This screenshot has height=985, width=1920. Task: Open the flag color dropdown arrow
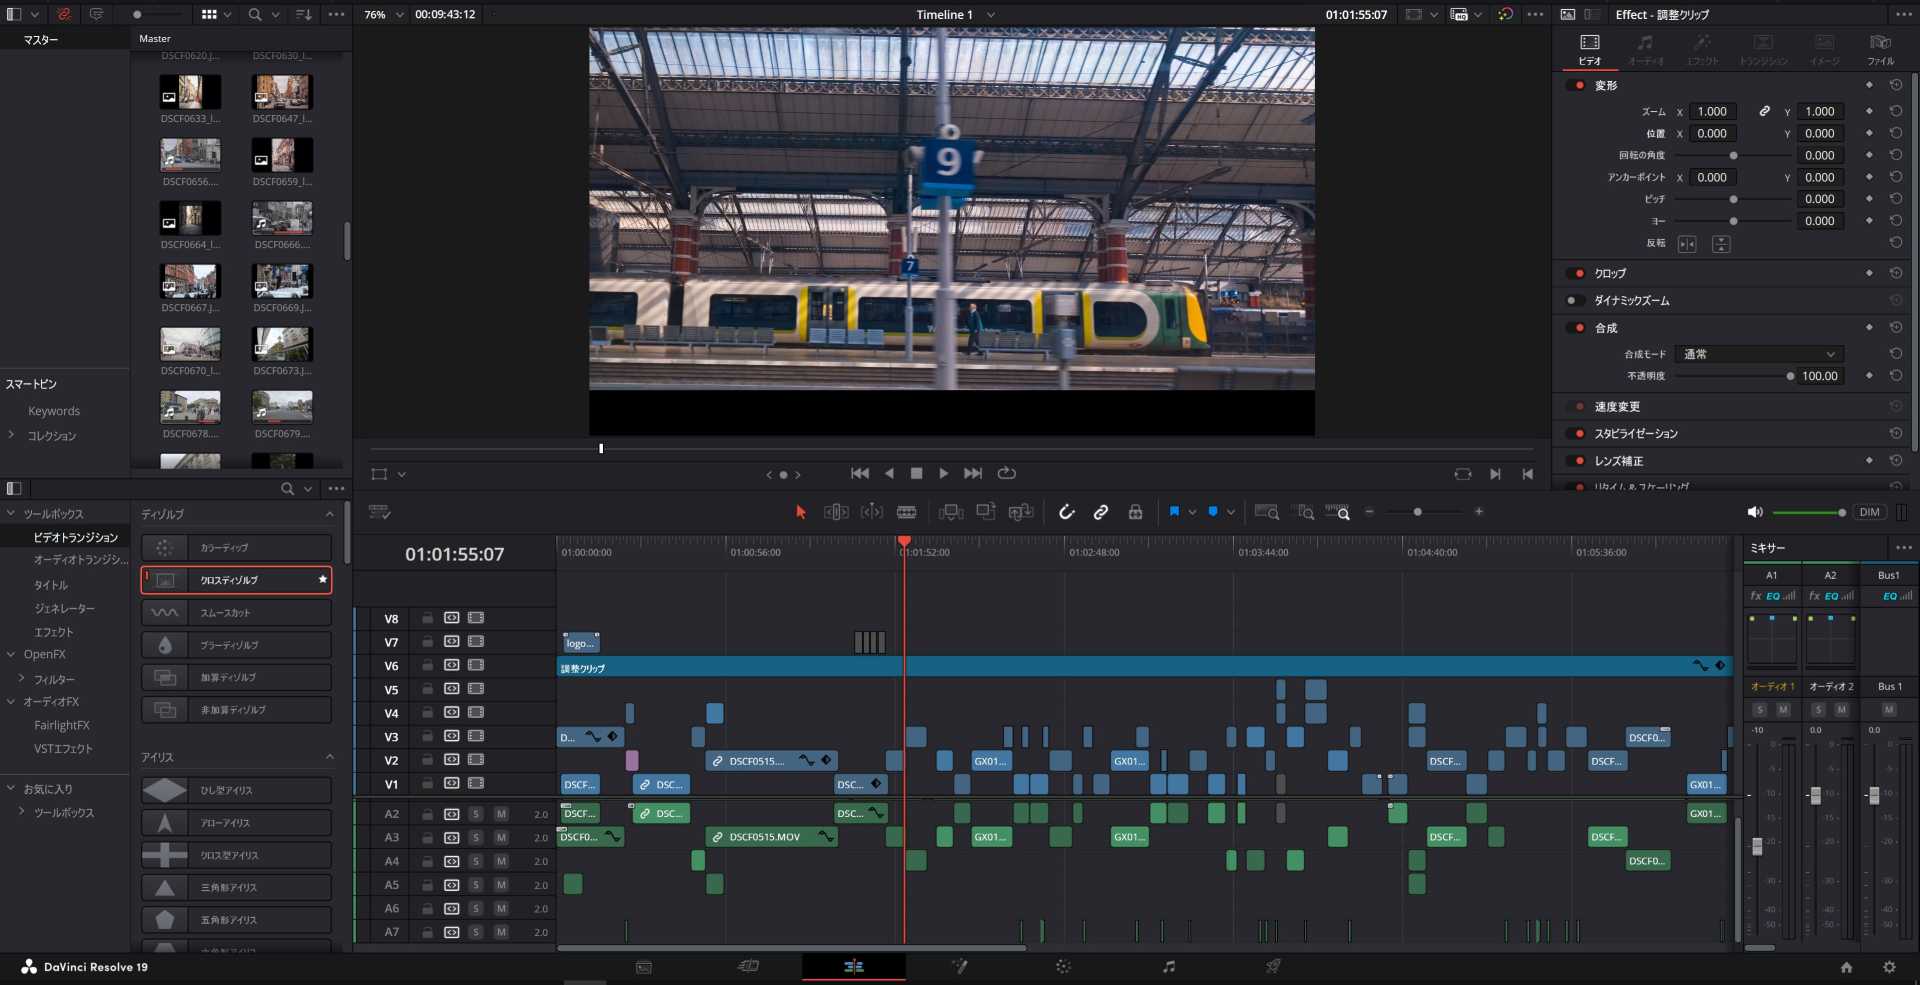click(1192, 512)
